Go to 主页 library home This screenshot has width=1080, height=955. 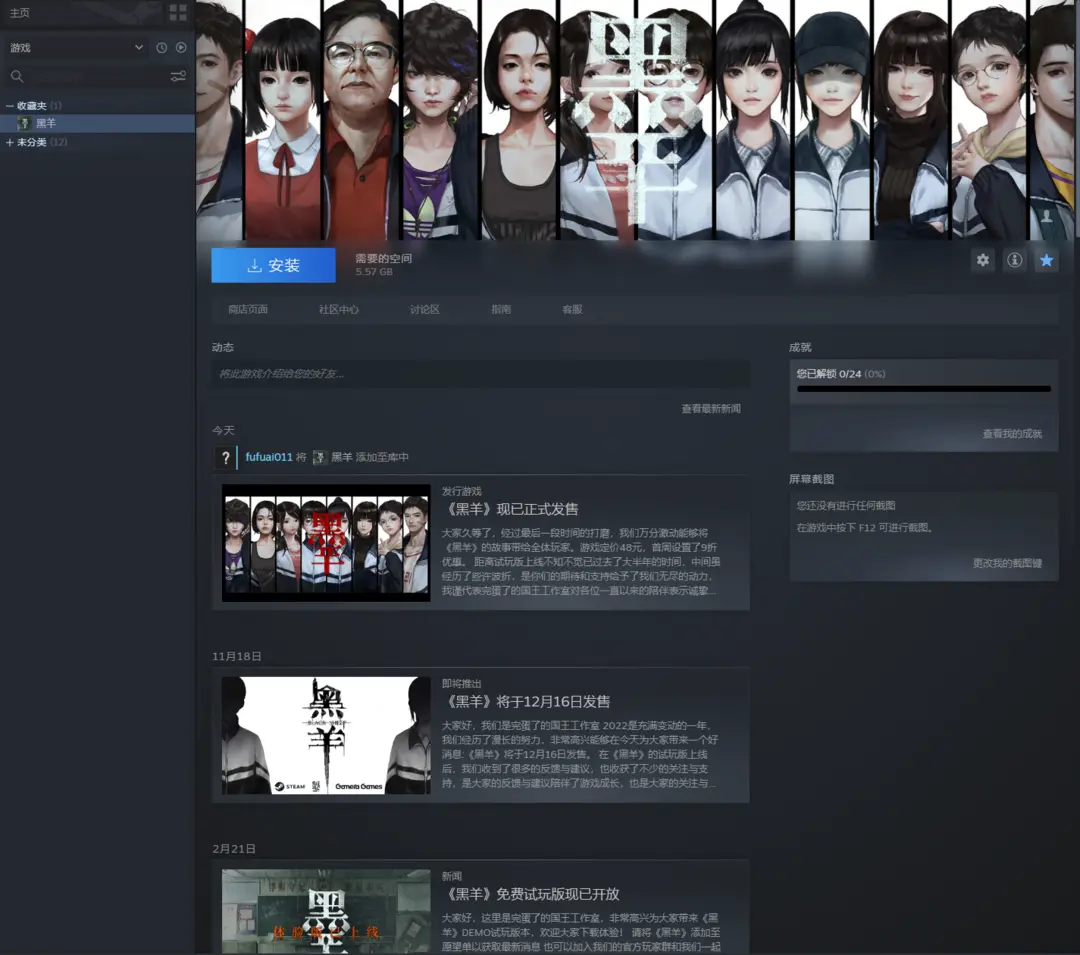pyautogui.click(x=19, y=13)
